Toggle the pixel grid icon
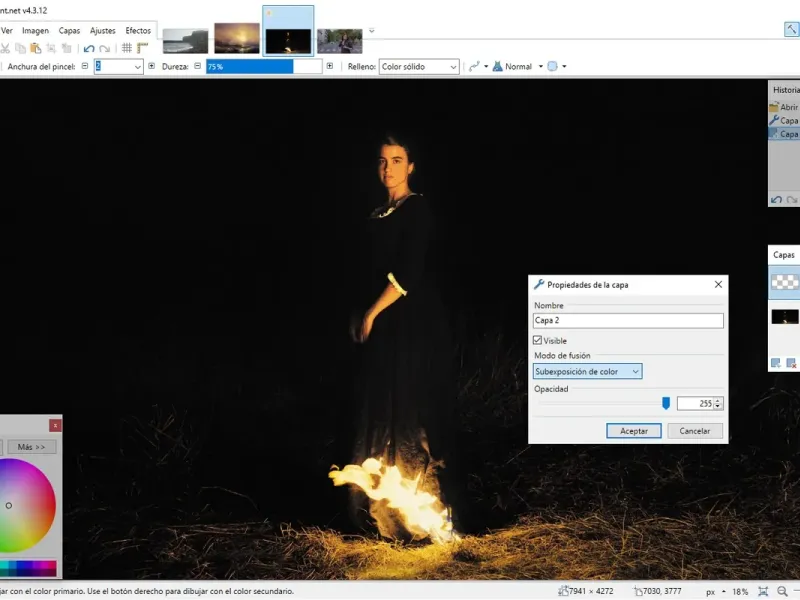This screenshot has height=600, width=800. tap(127, 48)
